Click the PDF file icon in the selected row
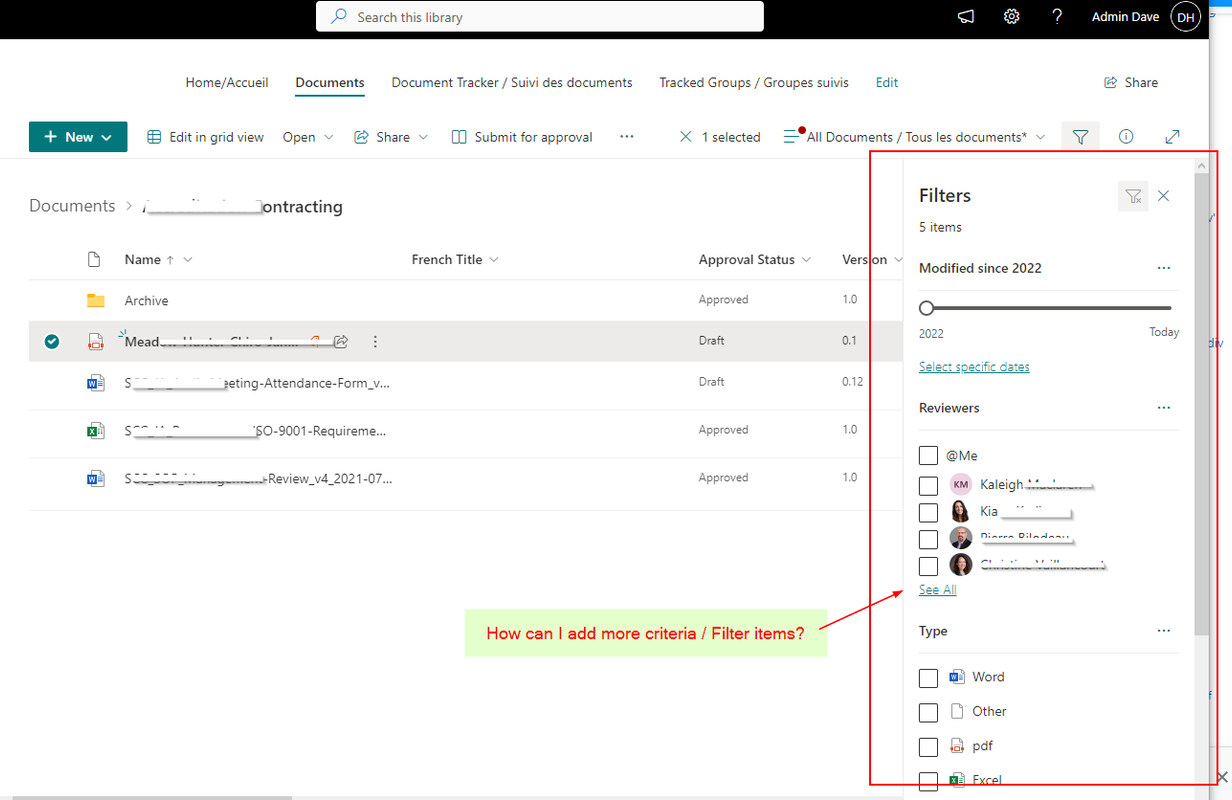This screenshot has height=800, width=1232. 95,341
